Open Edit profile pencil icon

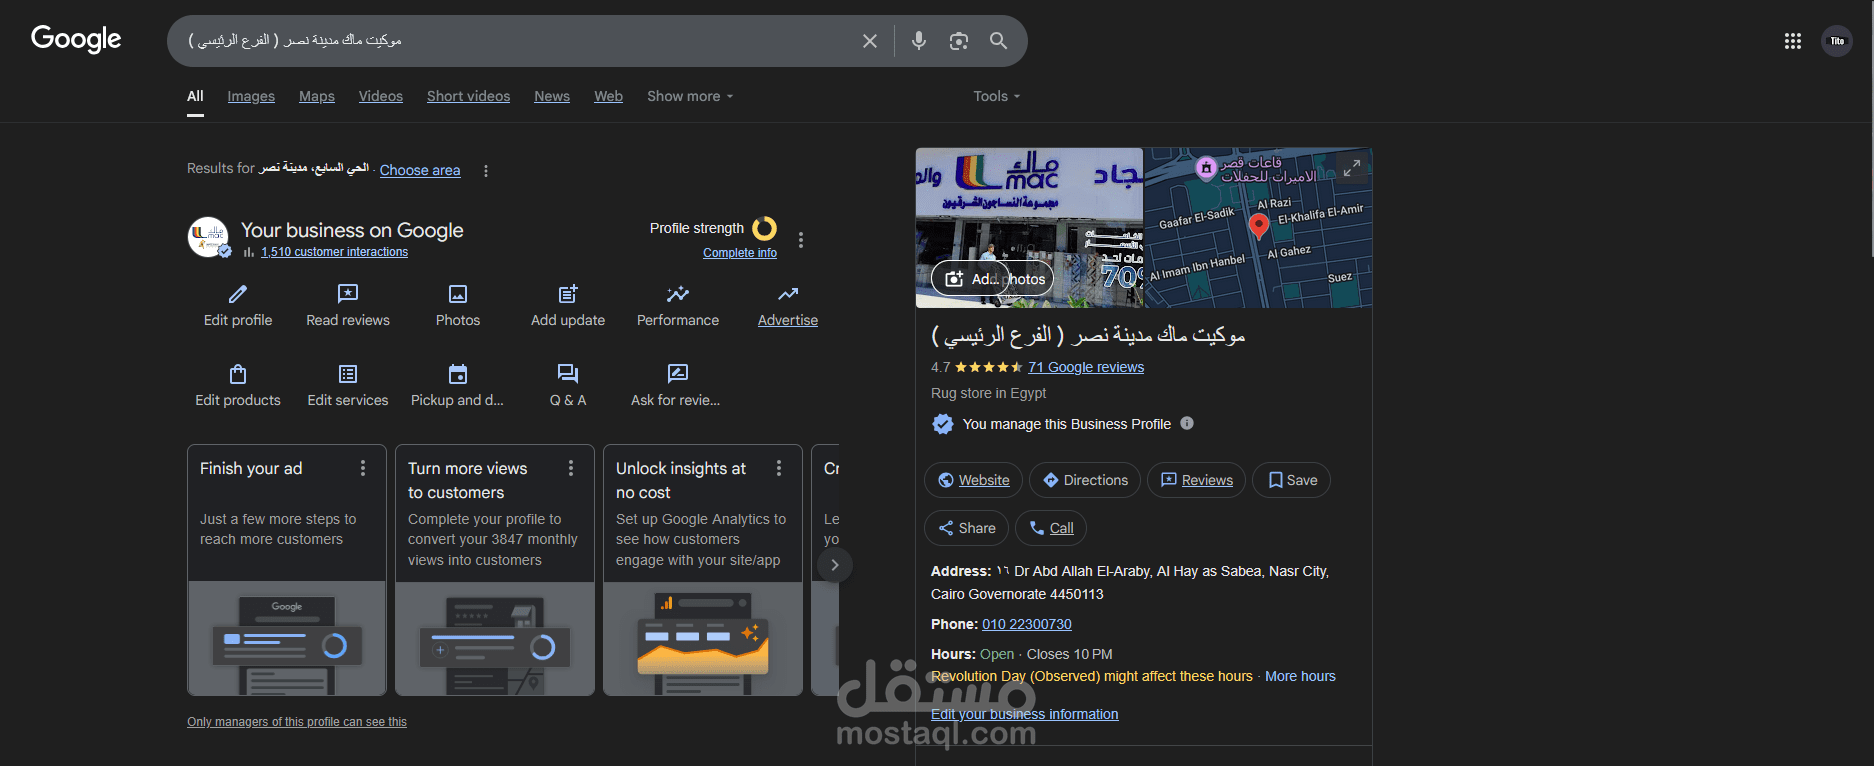click(238, 294)
